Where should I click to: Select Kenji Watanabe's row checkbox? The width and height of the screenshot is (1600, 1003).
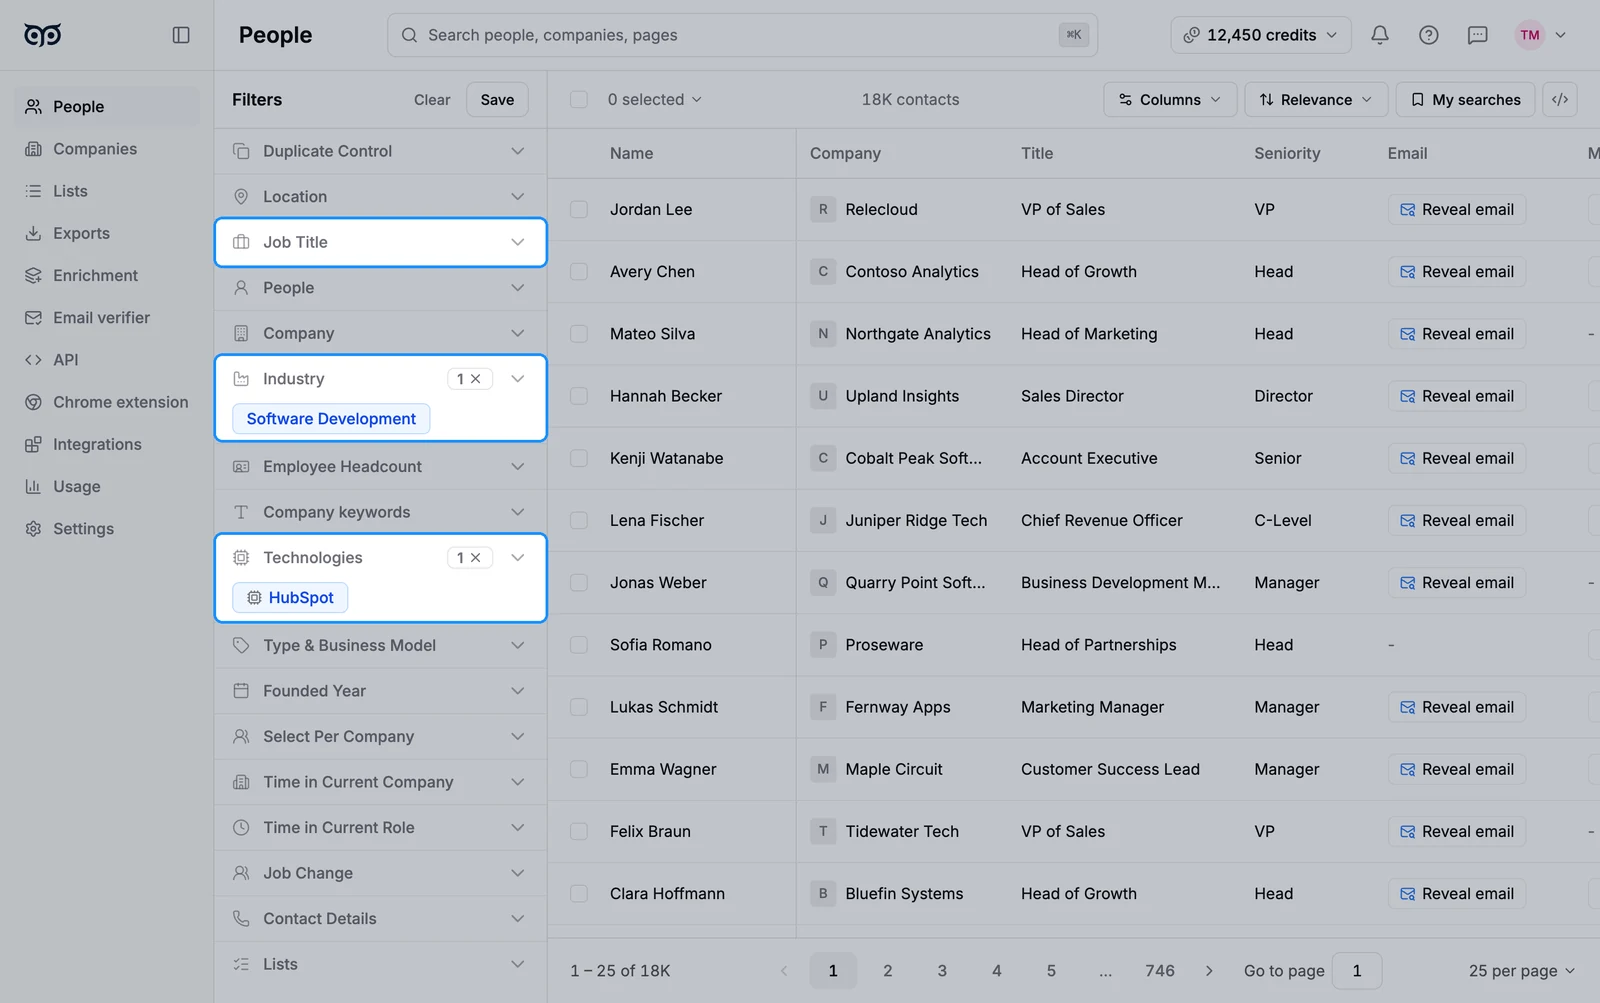579,458
